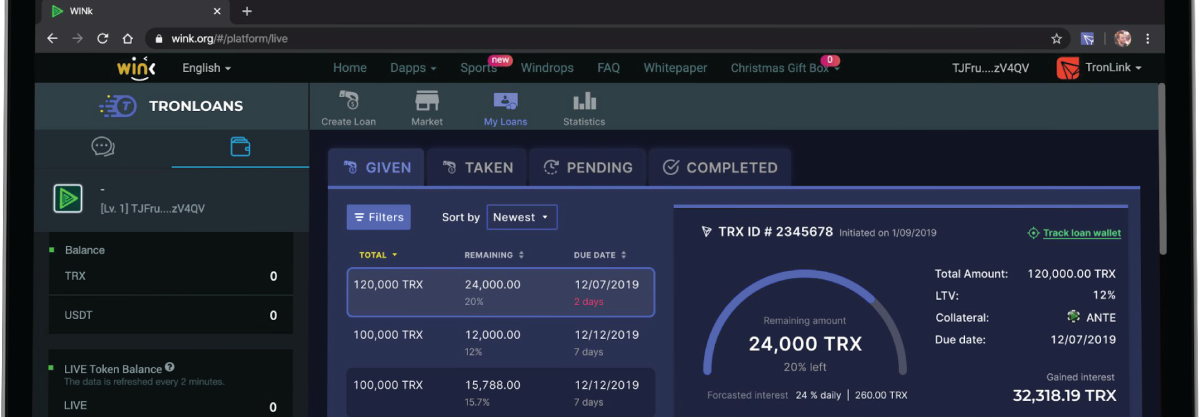Viewport: 1200px width, 417px height.
Task: Click the browser home icon
Action: click(127, 39)
